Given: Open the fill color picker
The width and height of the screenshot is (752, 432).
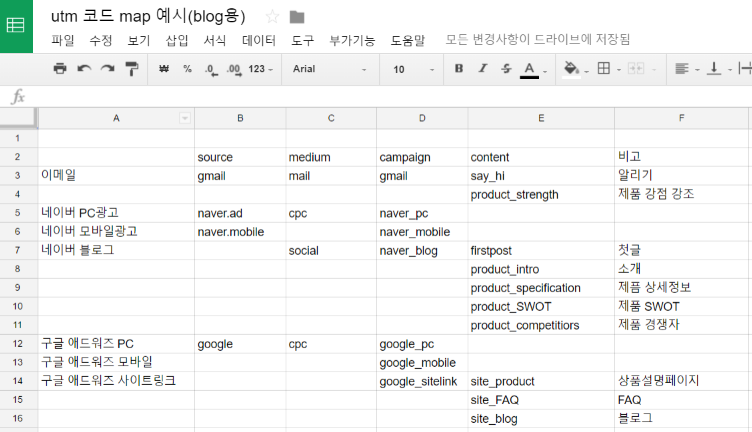Looking at the screenshot, I should tap(571, 70).
